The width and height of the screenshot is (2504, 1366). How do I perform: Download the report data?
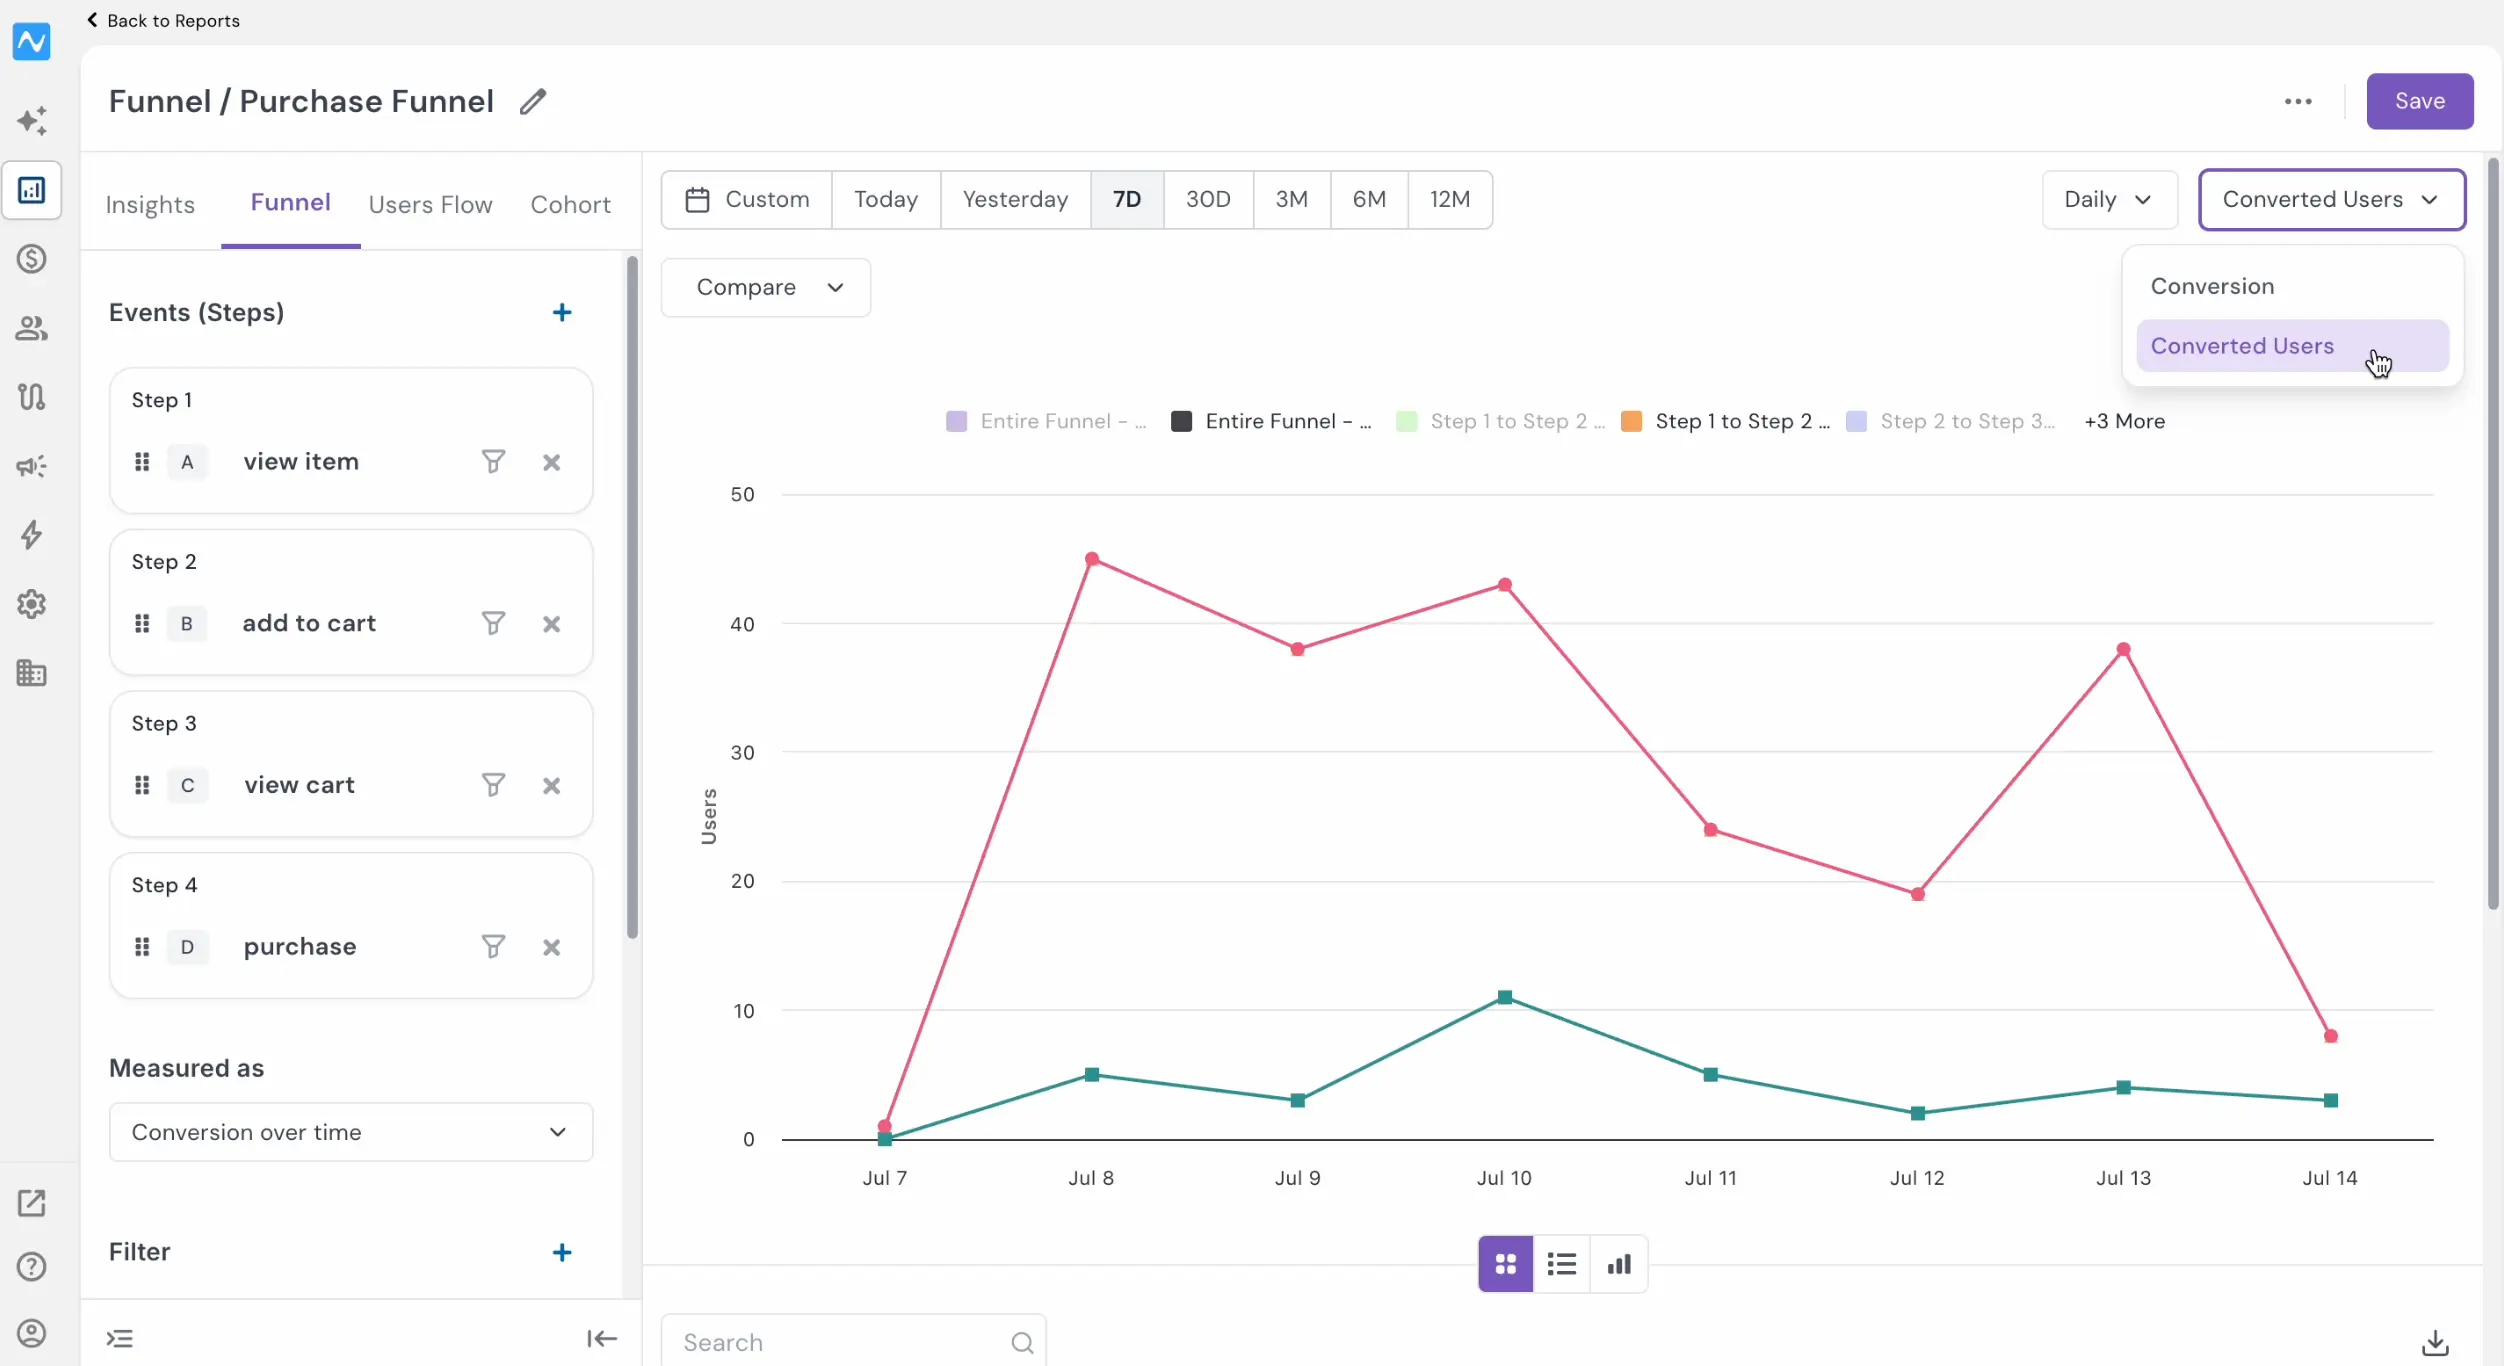point(2435,1343)
